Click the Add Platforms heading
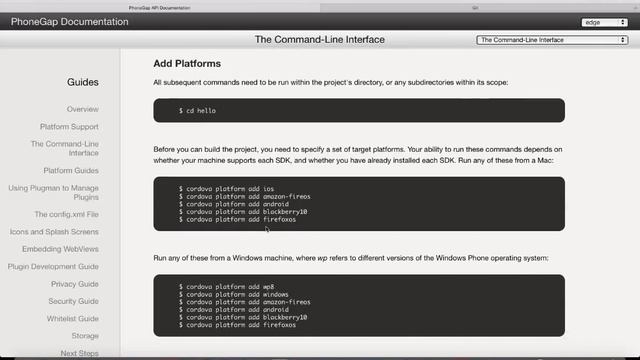Image resolution: width=640 pixels, height=360 pixels. pyautogui.click(x=187, y=64)
